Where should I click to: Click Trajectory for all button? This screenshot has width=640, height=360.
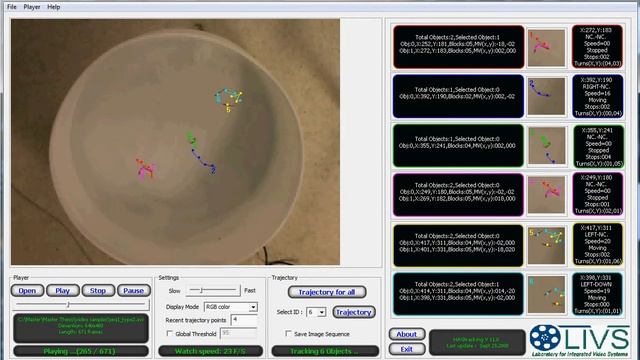coord(327,292)
